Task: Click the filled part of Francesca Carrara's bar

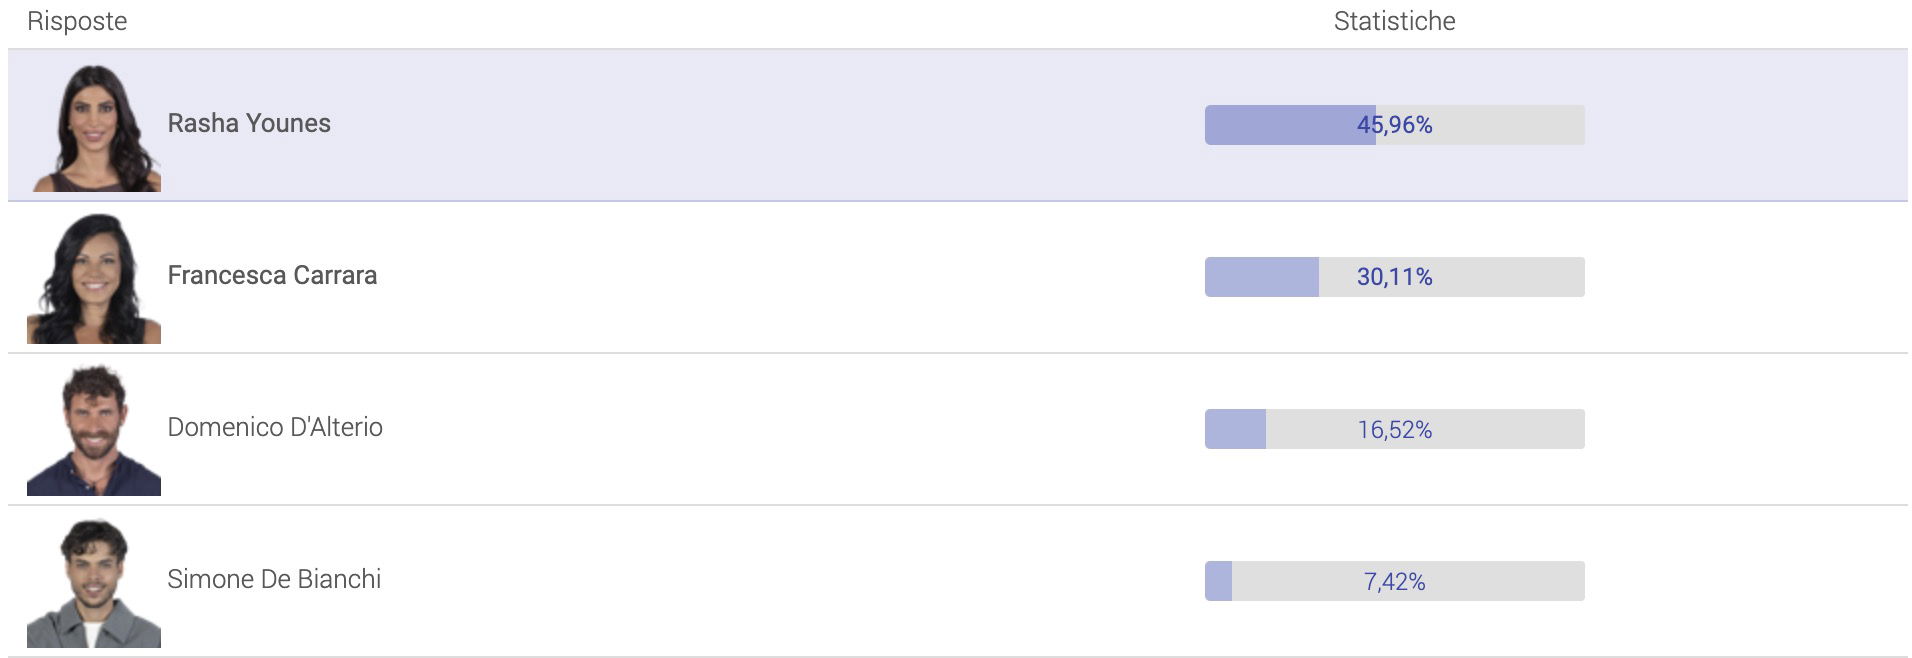Action: [x=1261, y=277]
